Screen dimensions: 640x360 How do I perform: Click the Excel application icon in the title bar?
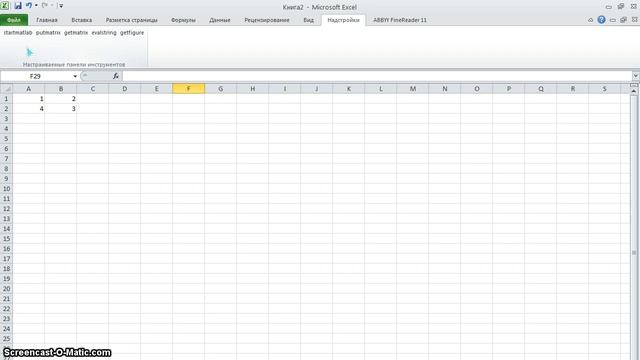point(4,5)
